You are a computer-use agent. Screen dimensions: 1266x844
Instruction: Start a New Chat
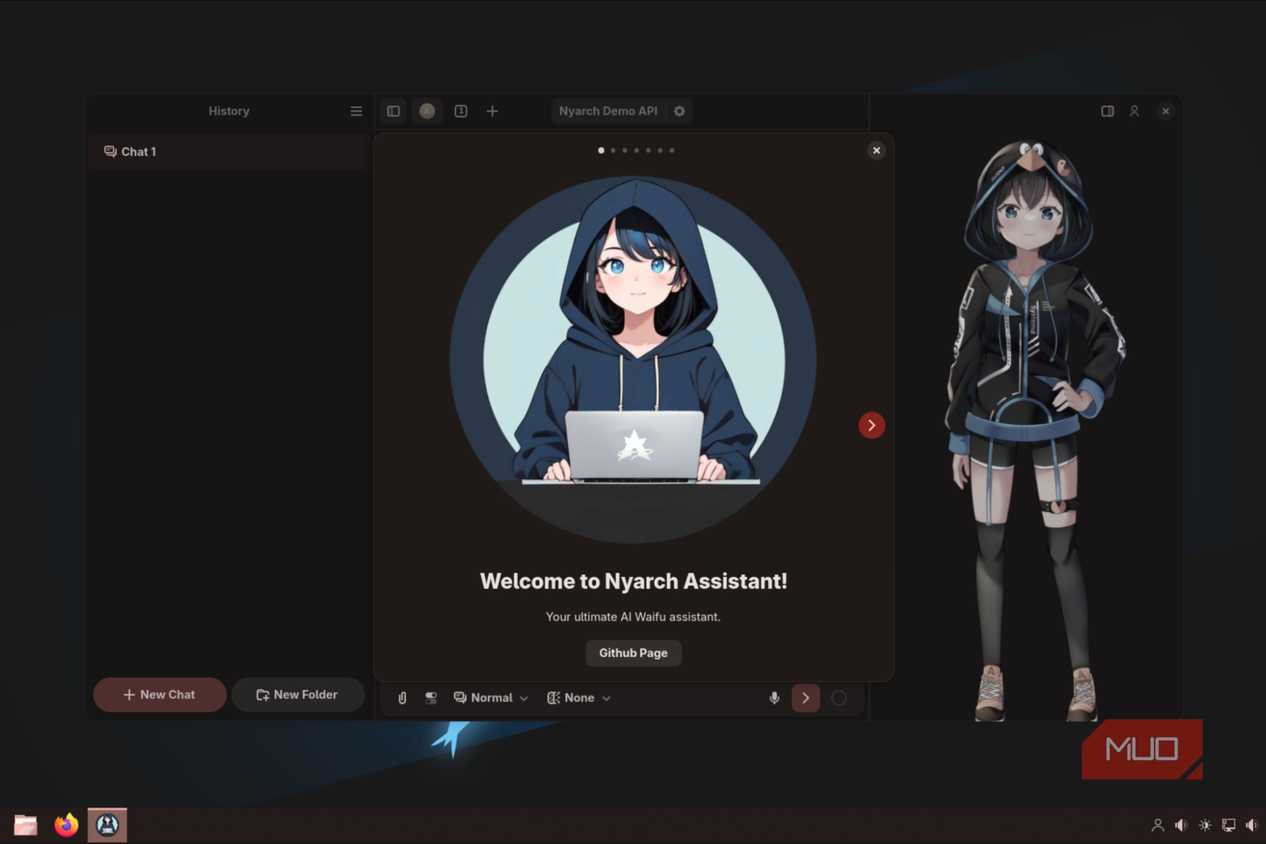tap(160, 695)
